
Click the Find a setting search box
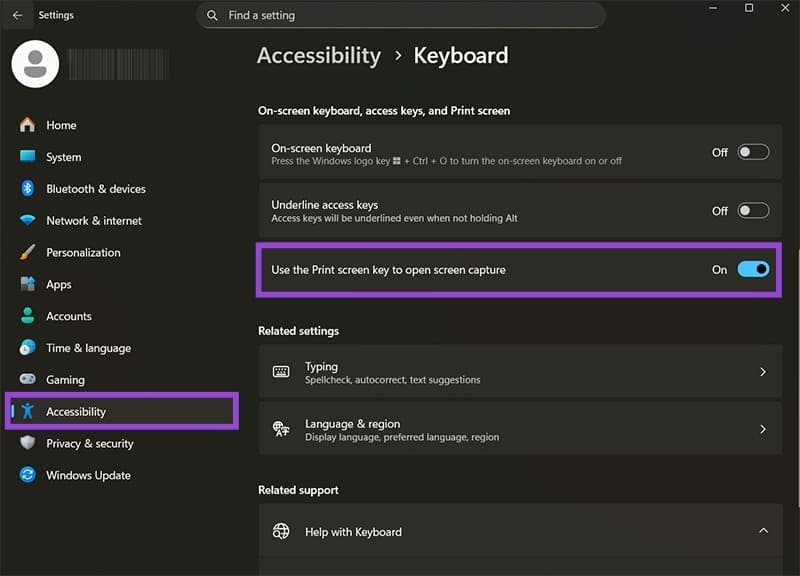click(x=400, y=15)
